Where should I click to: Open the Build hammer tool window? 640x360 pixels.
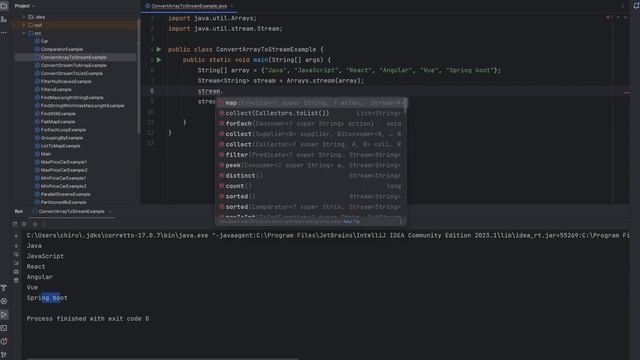pyautogui.click(x=4, y=288)
